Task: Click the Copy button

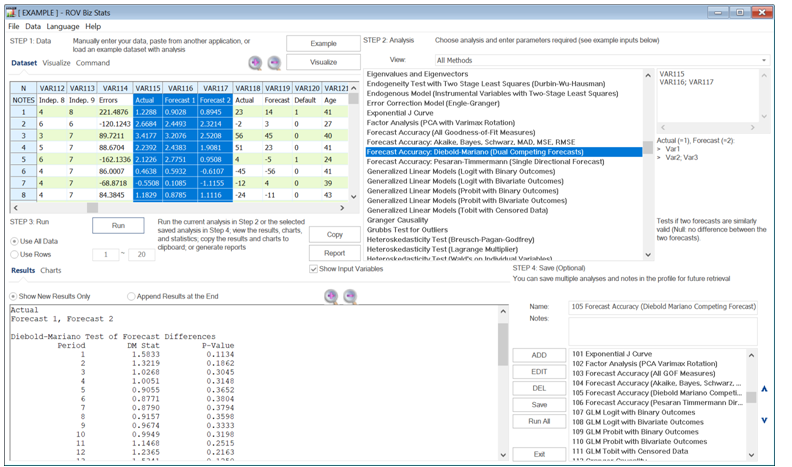Action: (334, 235)
